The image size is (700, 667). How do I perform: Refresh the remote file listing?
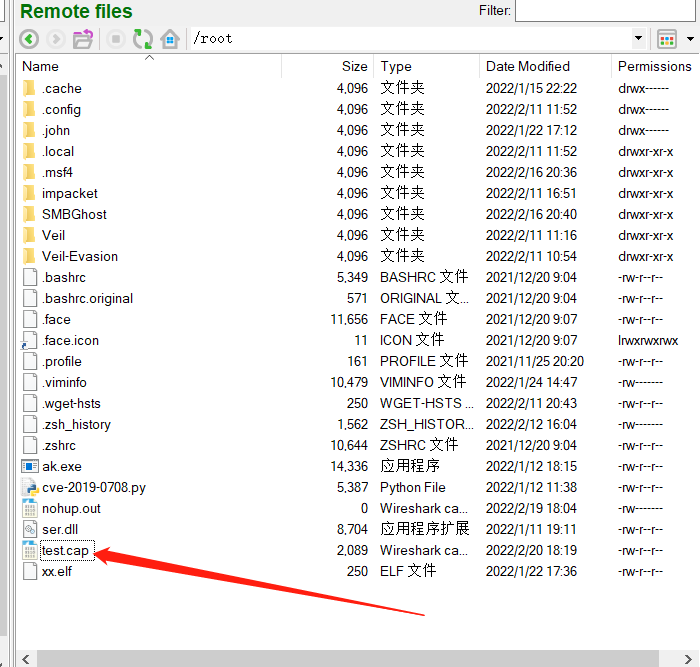(143, 39)
